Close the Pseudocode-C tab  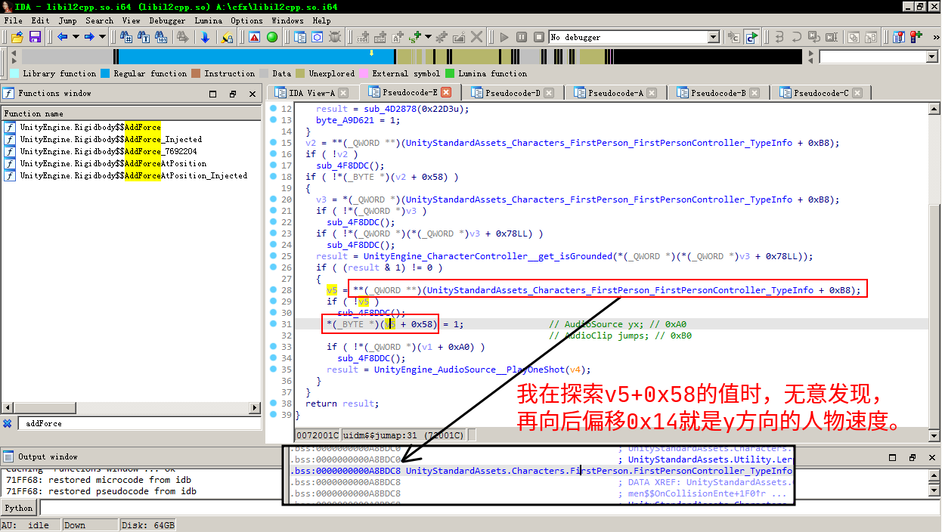(x=857, y=93)
